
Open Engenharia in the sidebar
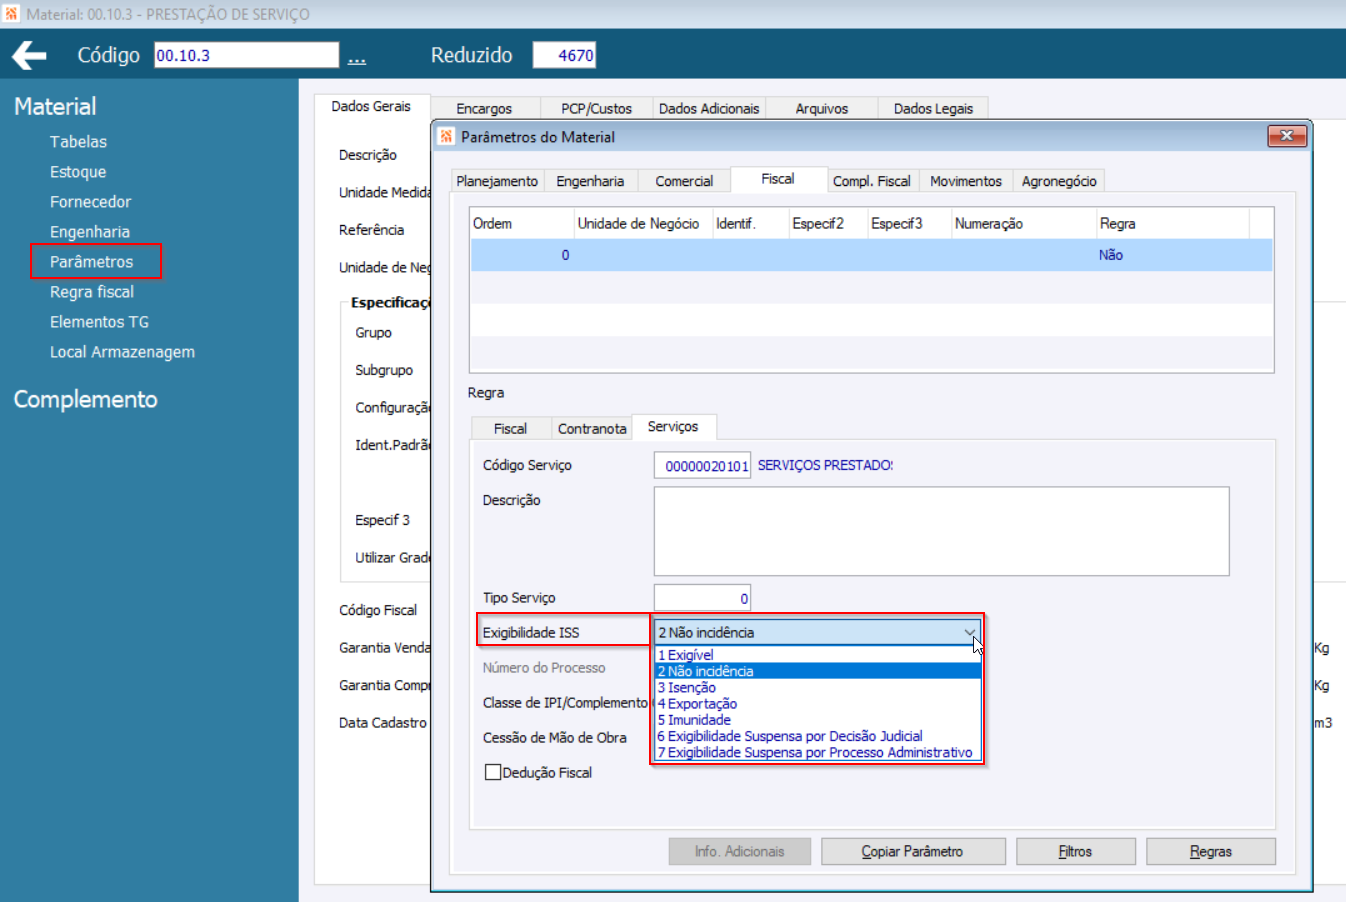tap(90, 232)
